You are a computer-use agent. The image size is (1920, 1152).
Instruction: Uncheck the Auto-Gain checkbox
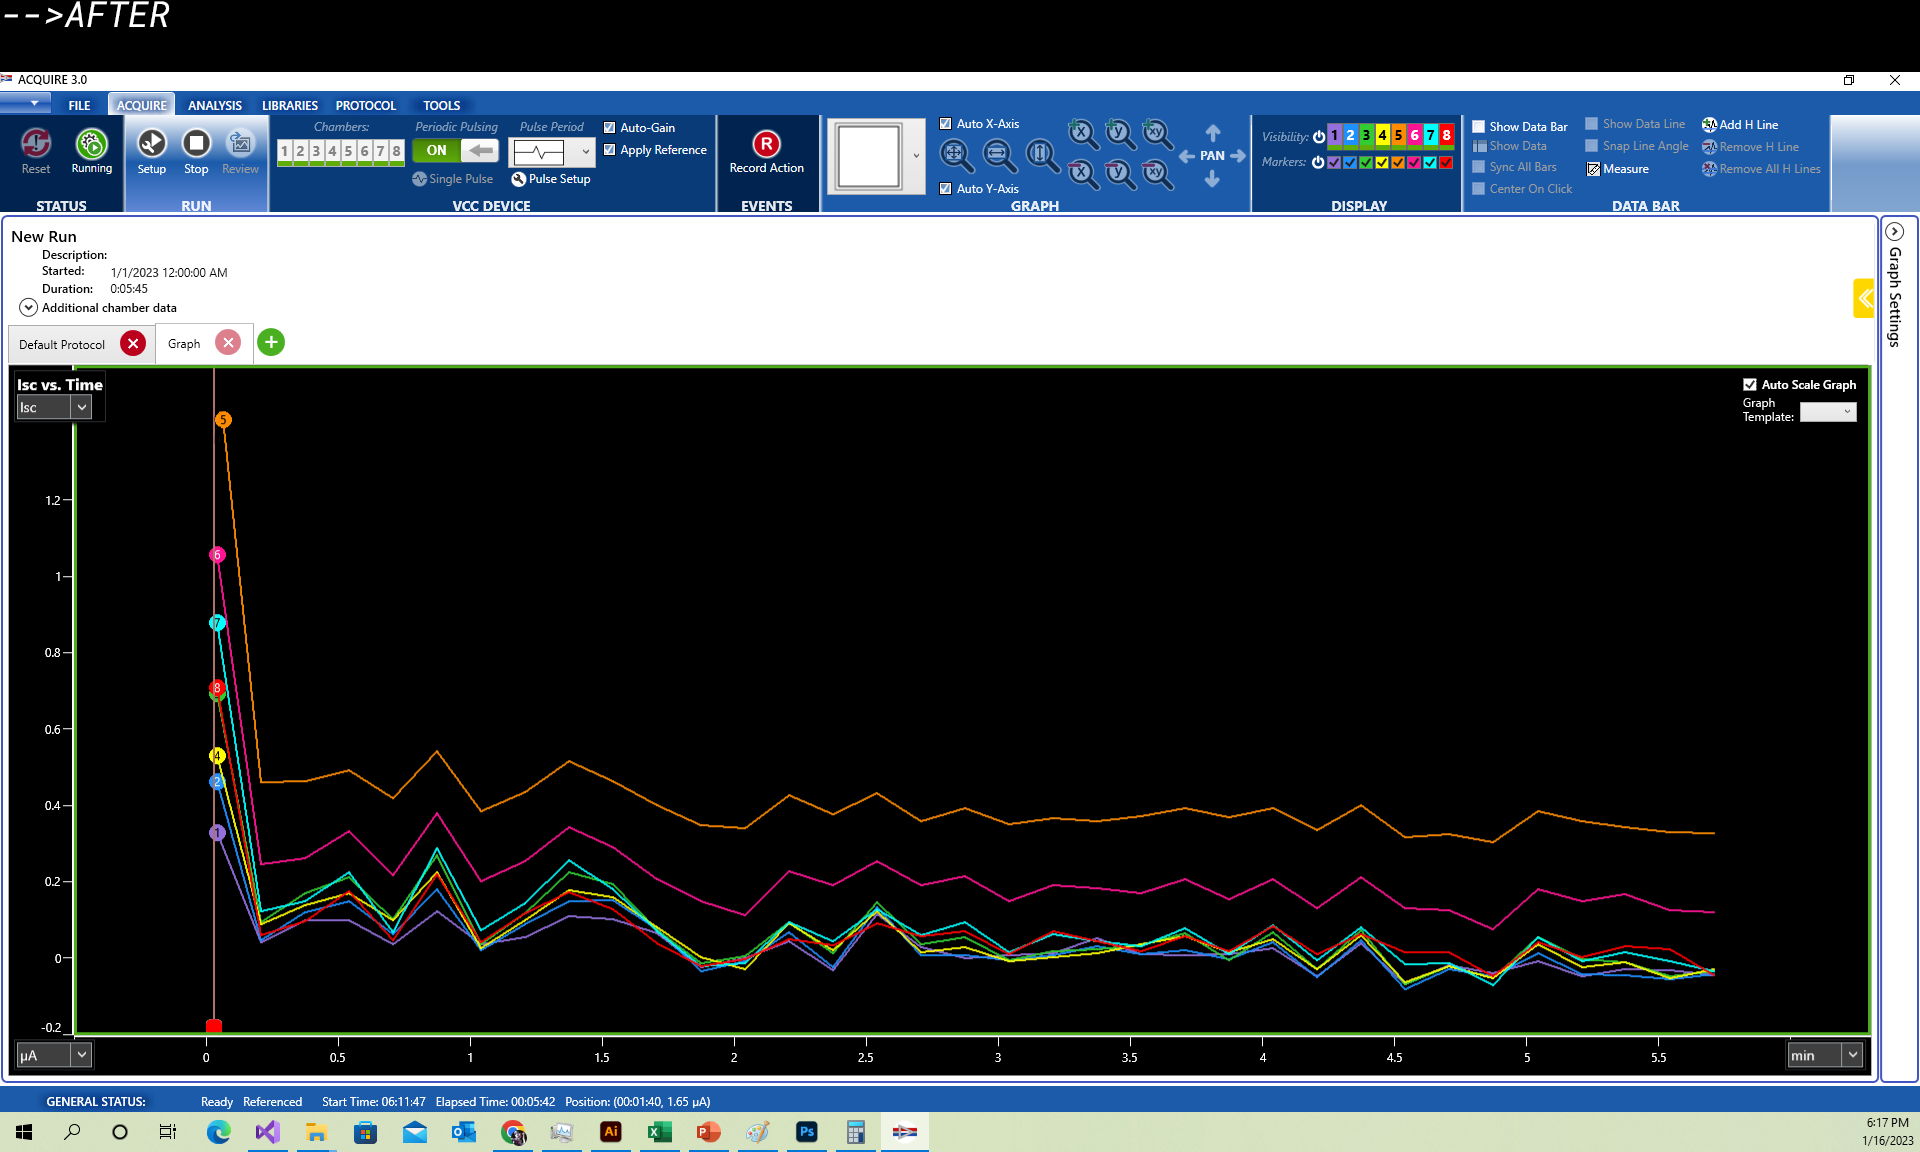[609, 128]
